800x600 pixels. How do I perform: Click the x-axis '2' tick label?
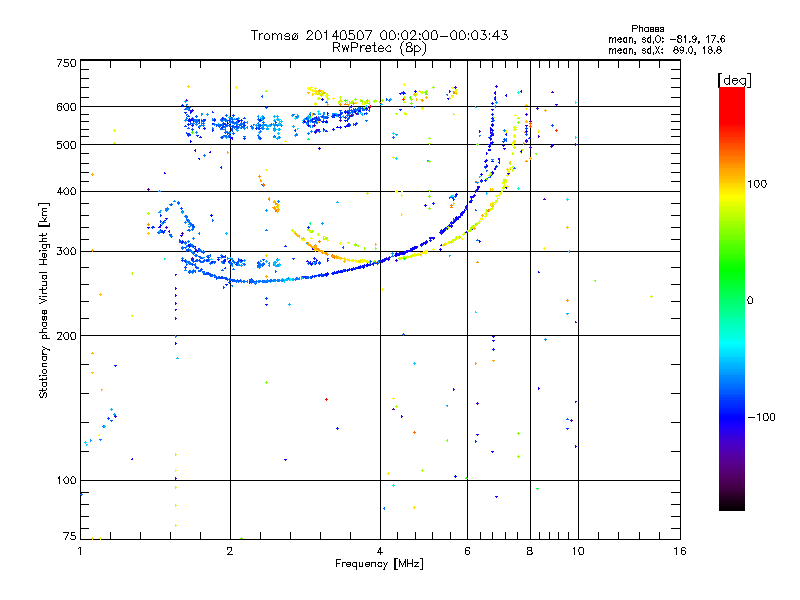[230, 551]
